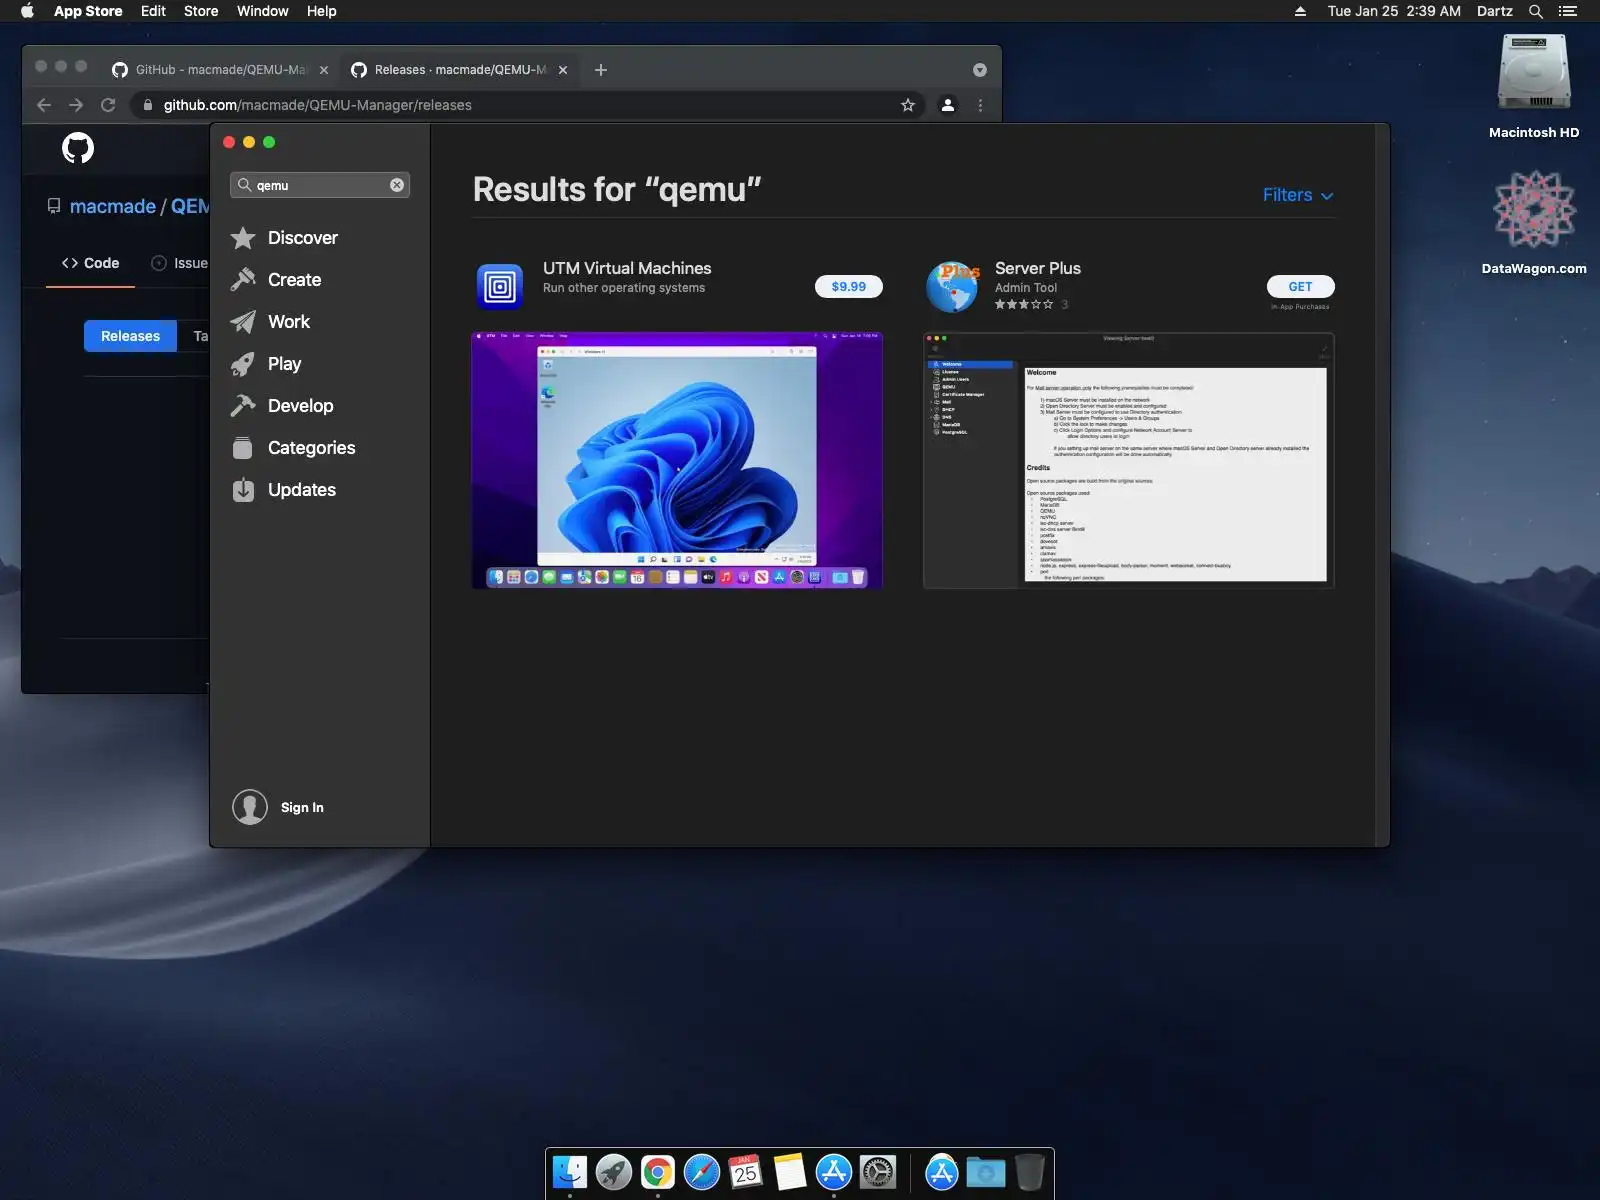Open a new Chrome tab
Viewport: 1600px width, 1200px height.
[601, 70]
